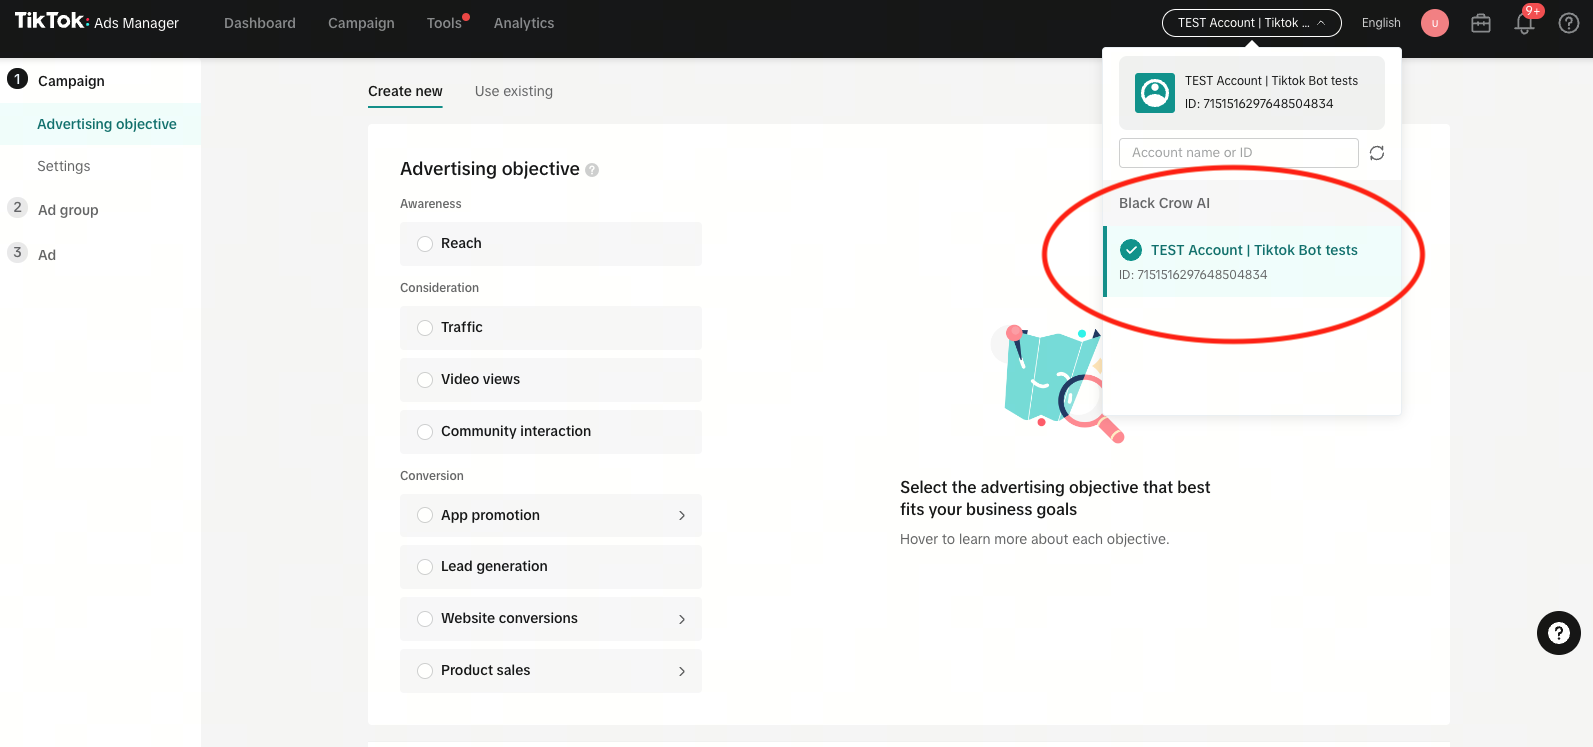Select the Lead generation radio button
1593x747 pixels.
[x=425, y=567]
